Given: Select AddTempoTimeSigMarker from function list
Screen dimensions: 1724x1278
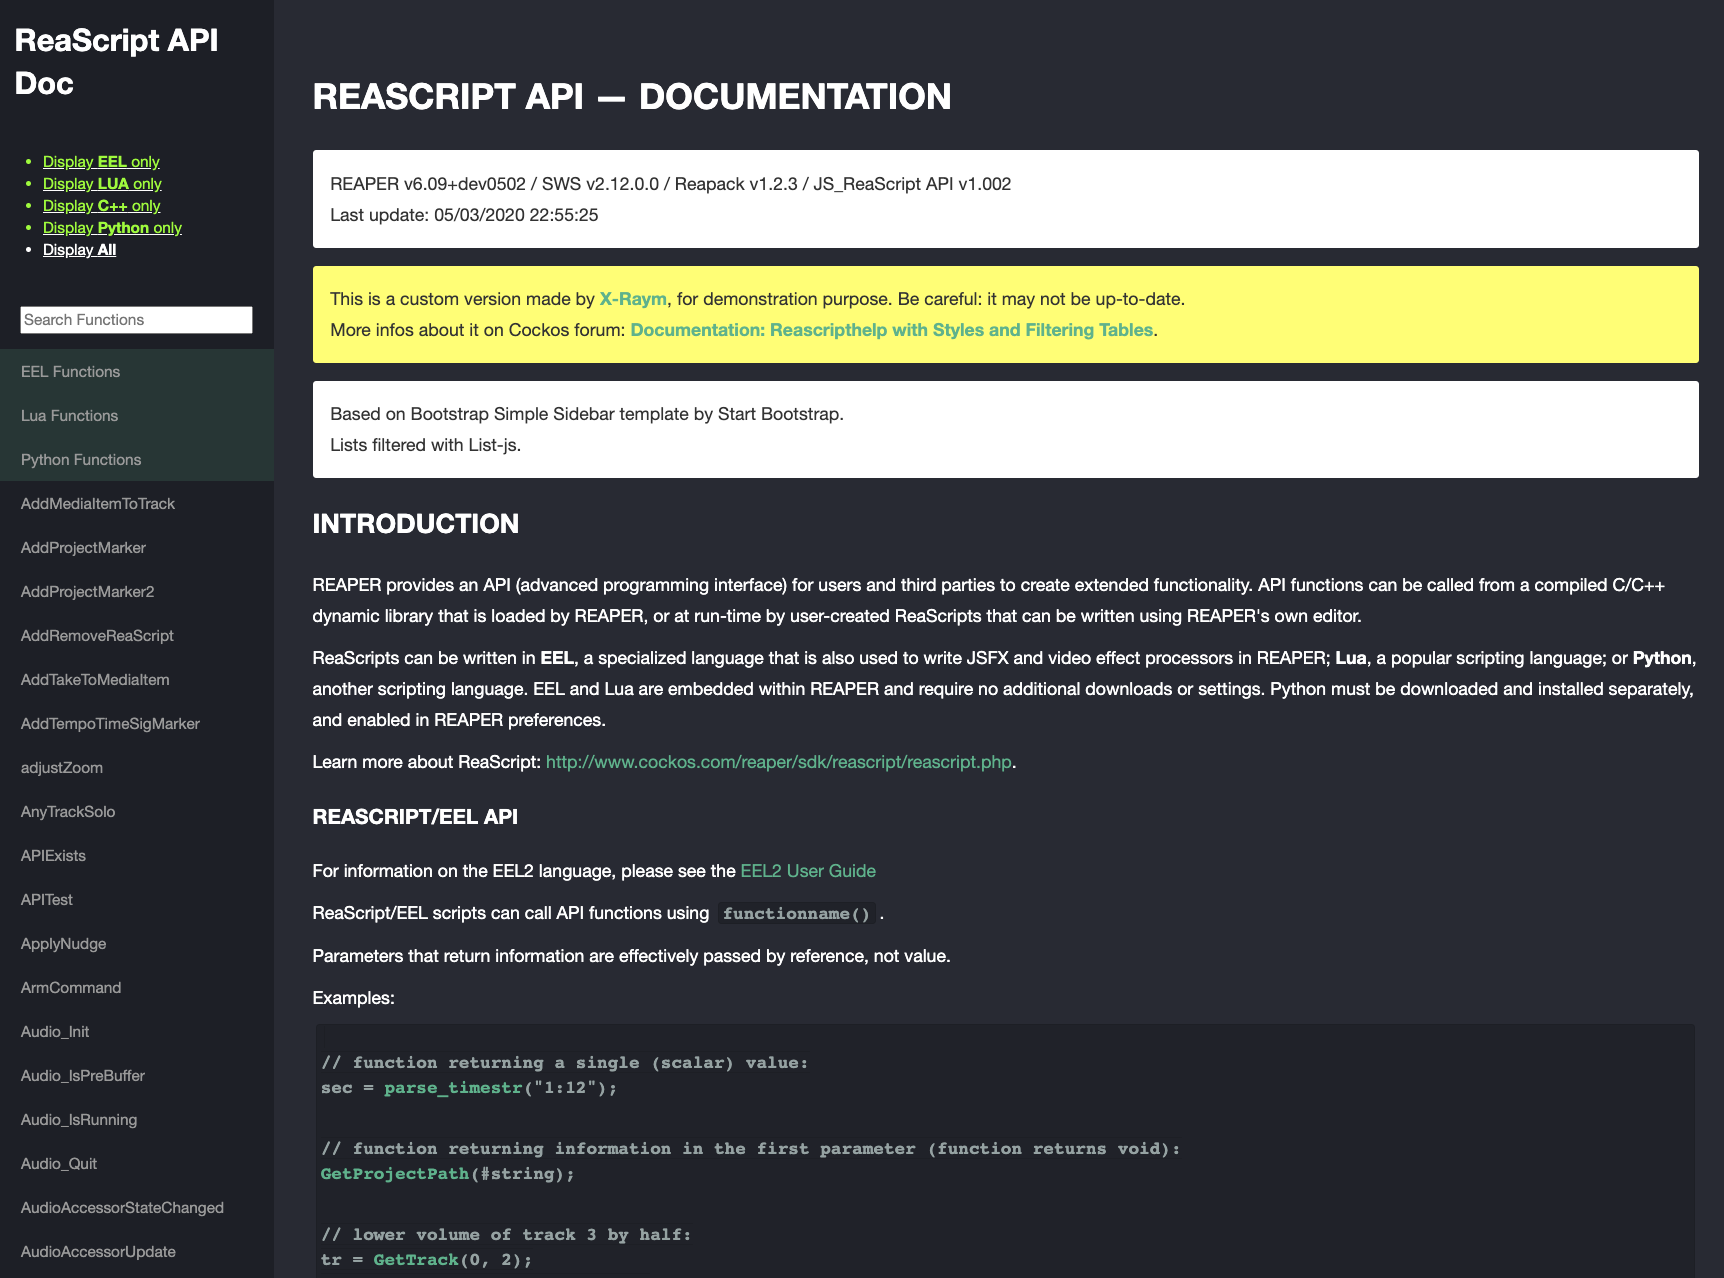Looking at the screenshot, I should [110, 724].
